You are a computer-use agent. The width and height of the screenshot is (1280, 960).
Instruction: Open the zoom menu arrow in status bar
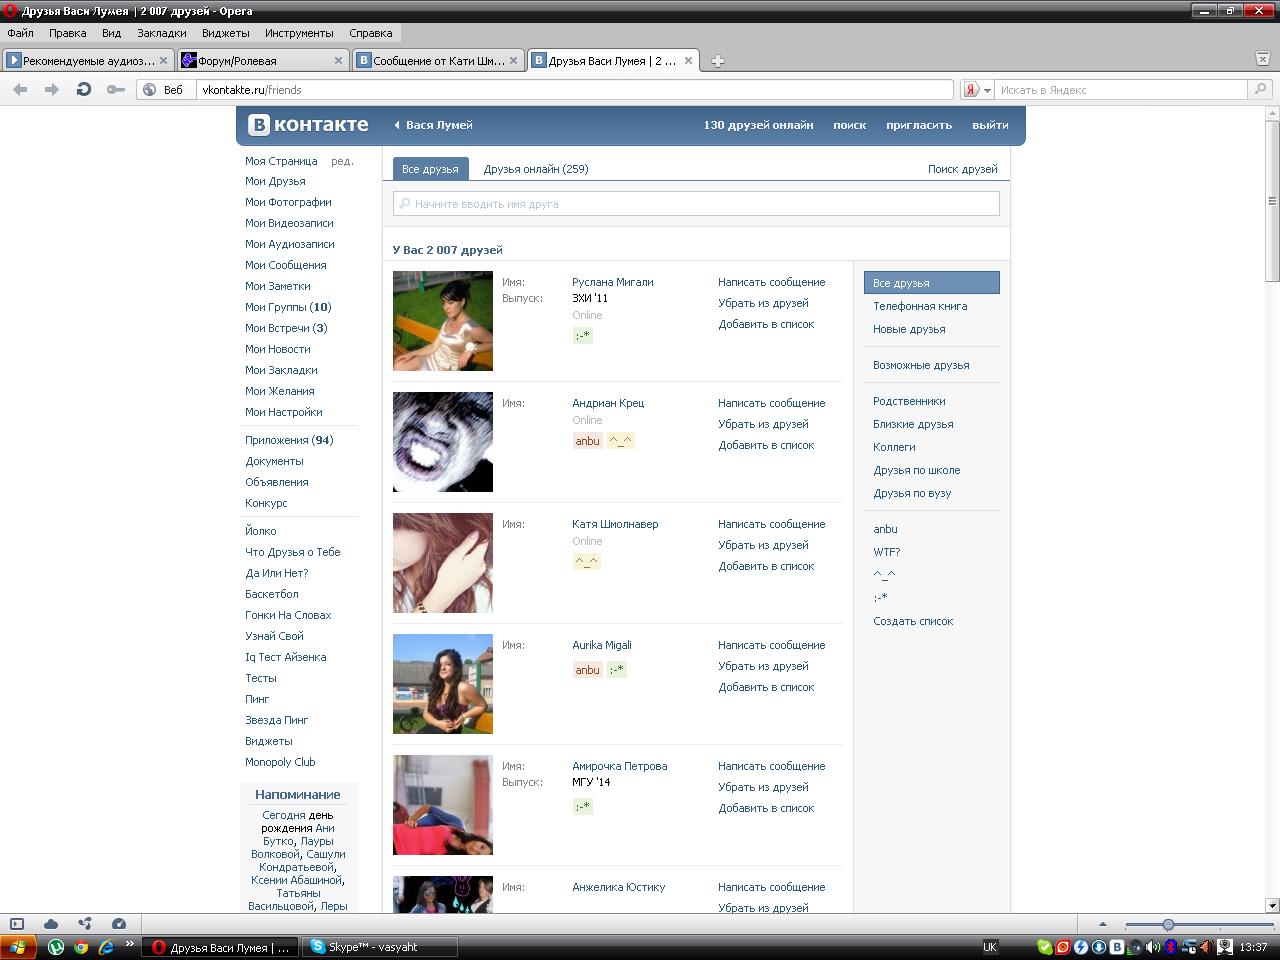coord(1103,925)
